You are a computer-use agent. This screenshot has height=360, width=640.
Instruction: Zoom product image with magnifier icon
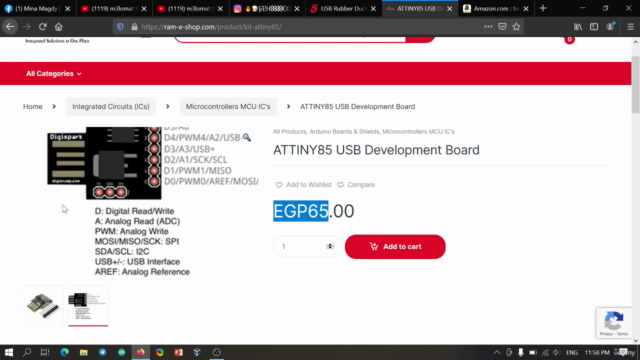247,138
